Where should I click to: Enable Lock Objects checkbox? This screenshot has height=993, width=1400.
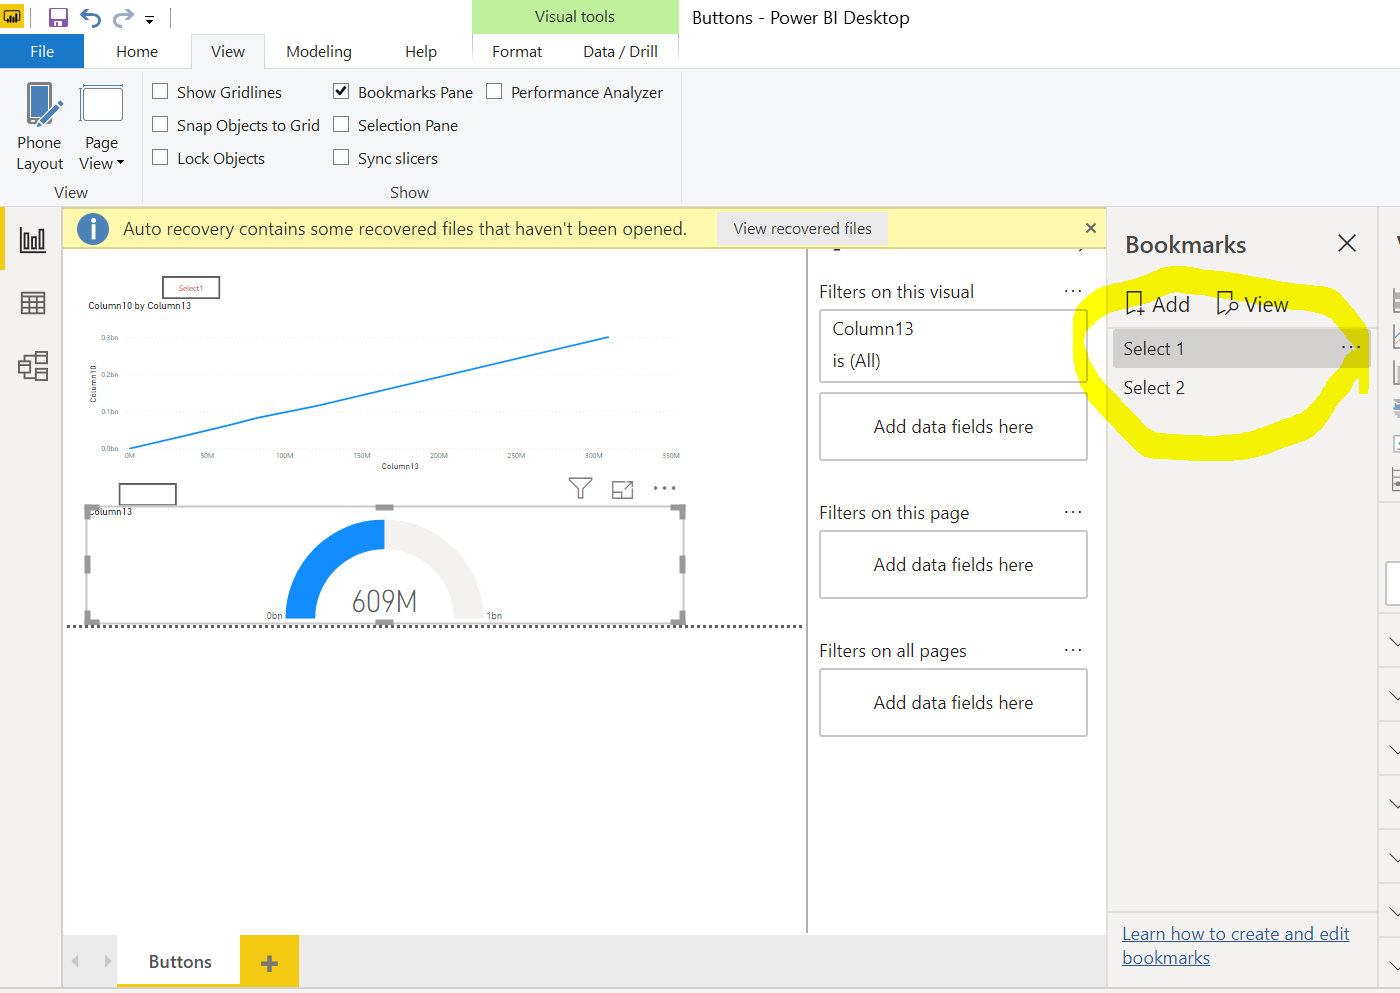[x=160, y=158]
